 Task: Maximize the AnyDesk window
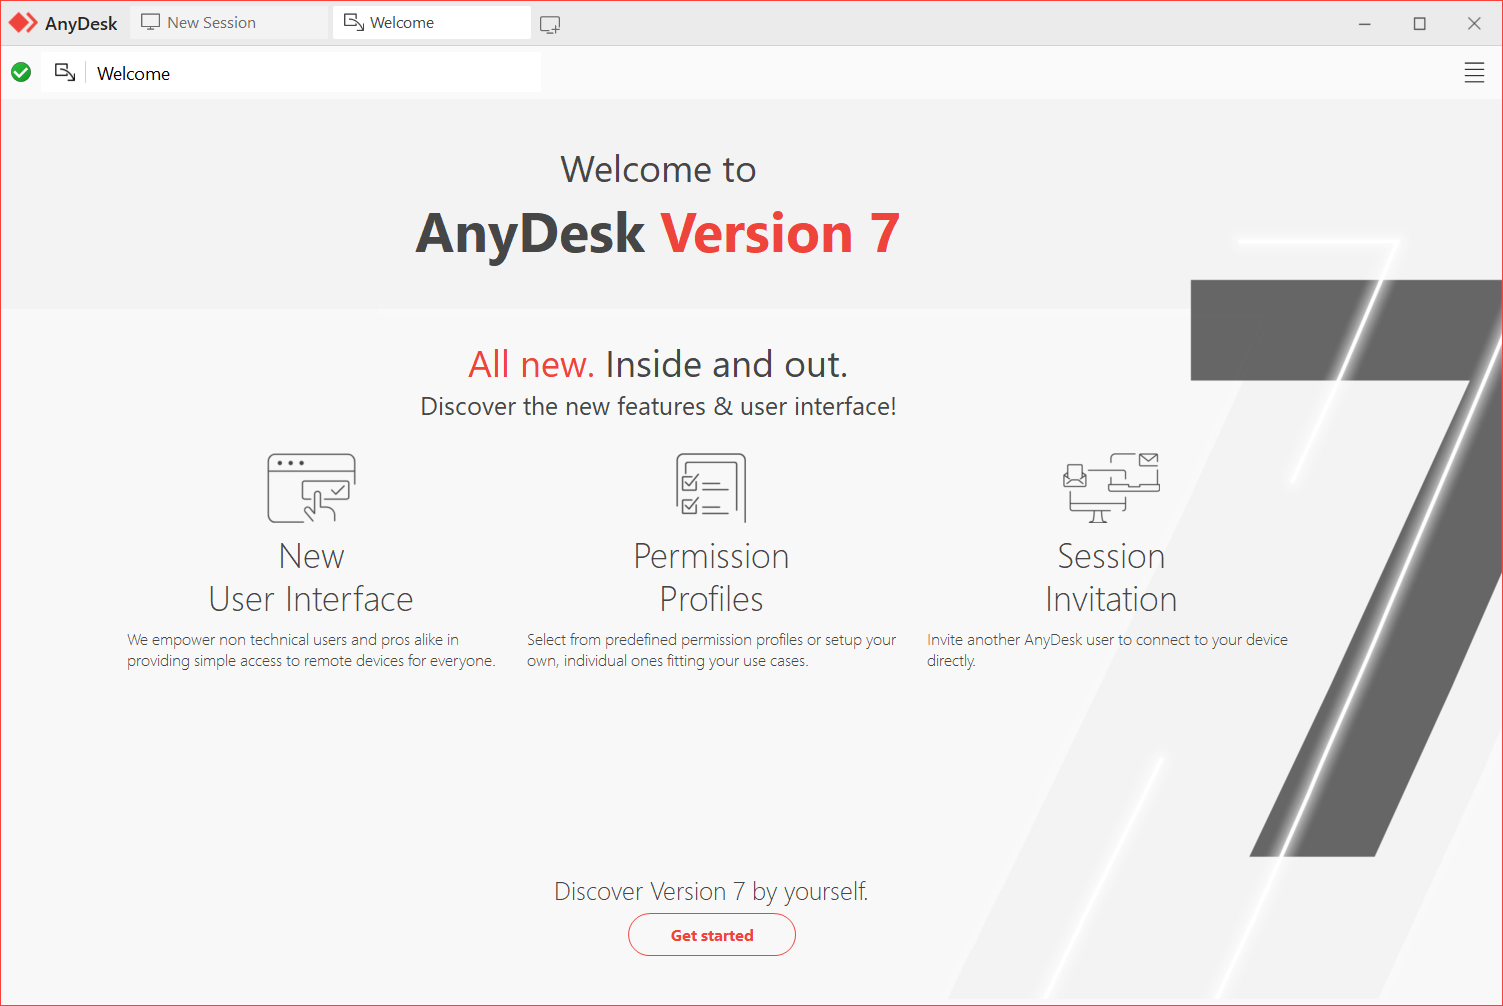point(1419,23)
